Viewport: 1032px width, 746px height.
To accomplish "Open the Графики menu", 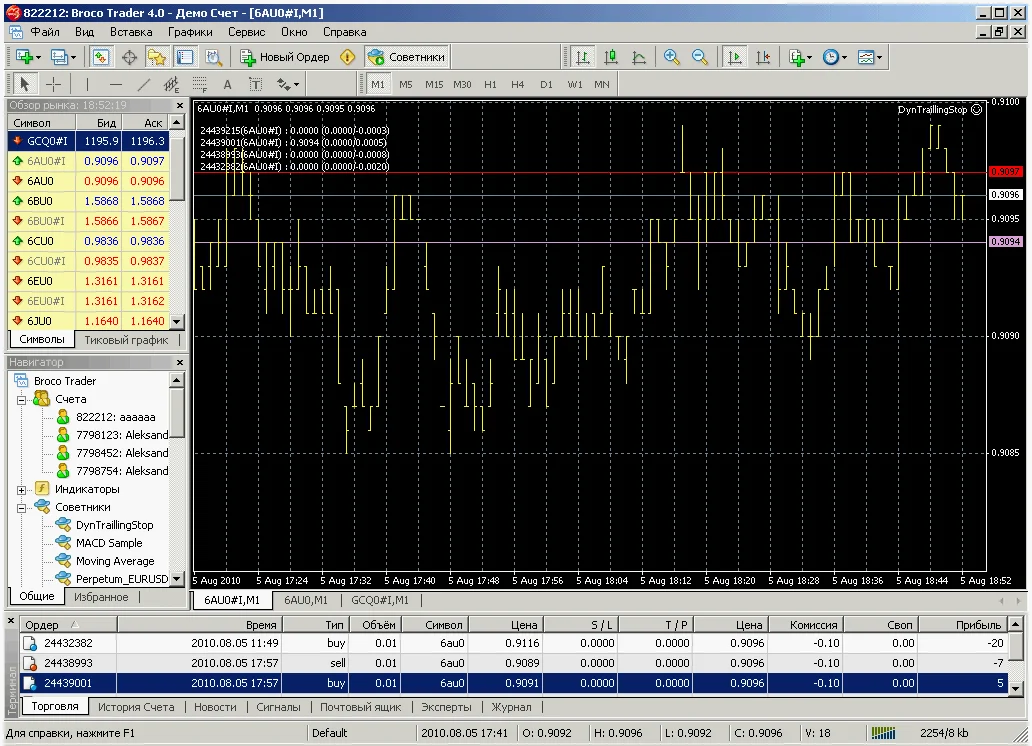I will (189, 32).
